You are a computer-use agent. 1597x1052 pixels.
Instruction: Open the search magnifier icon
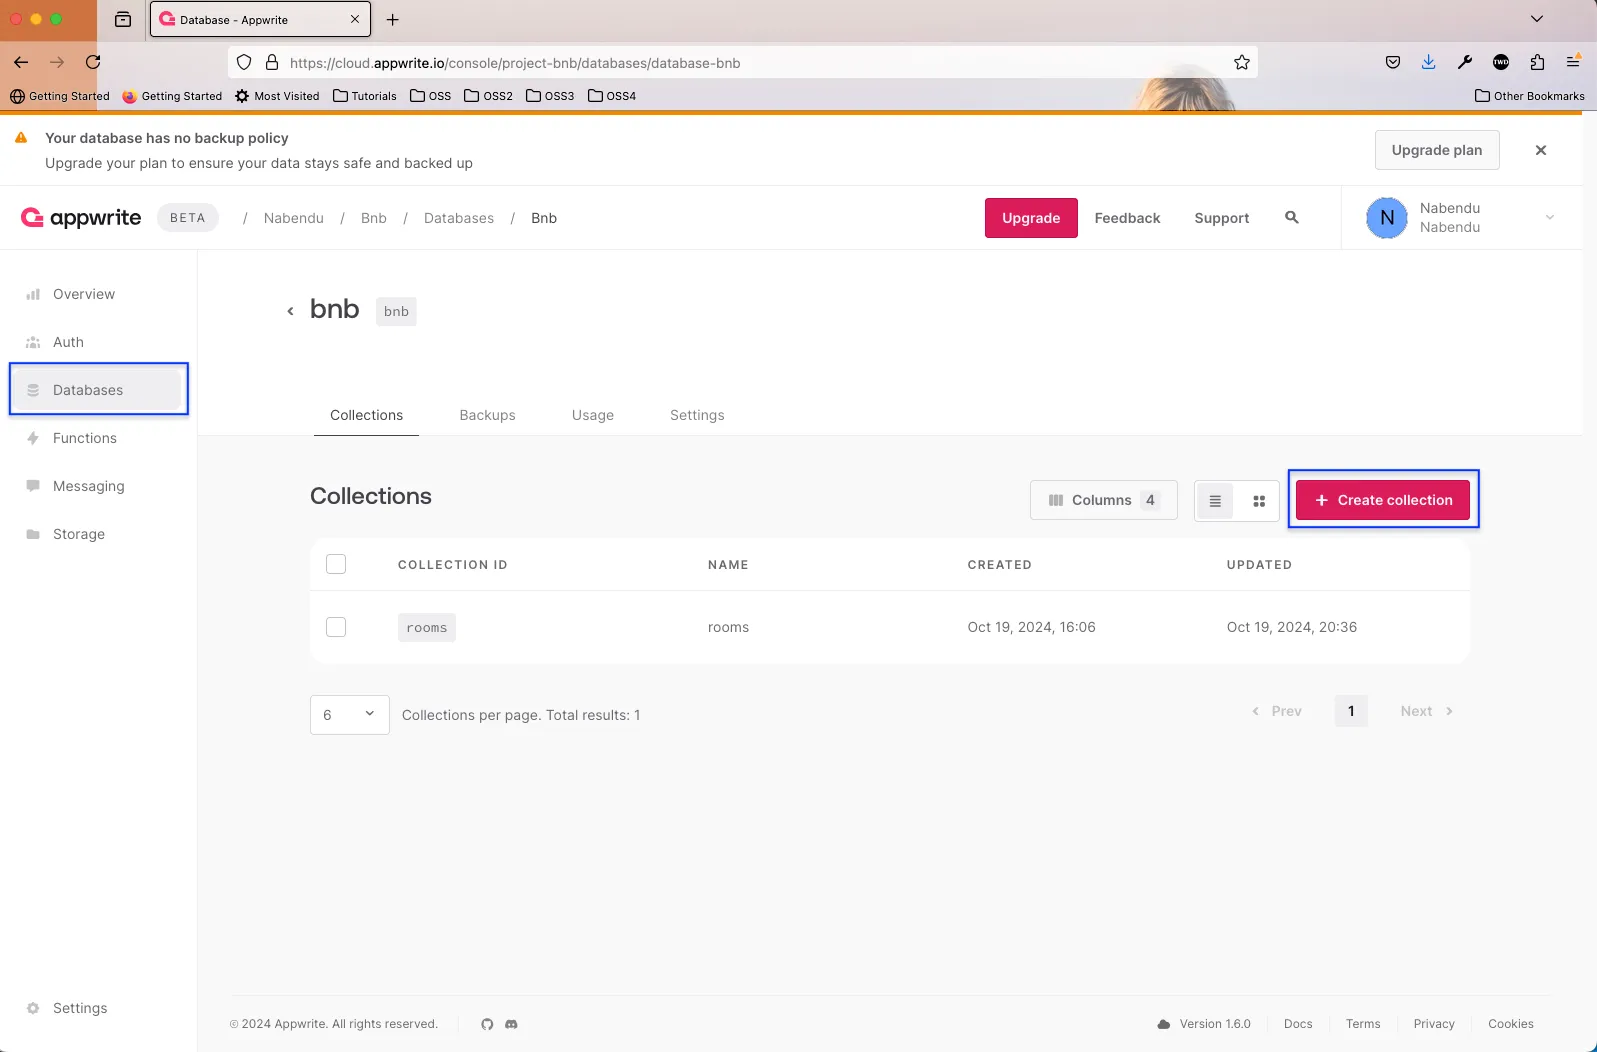[1291, 217]
